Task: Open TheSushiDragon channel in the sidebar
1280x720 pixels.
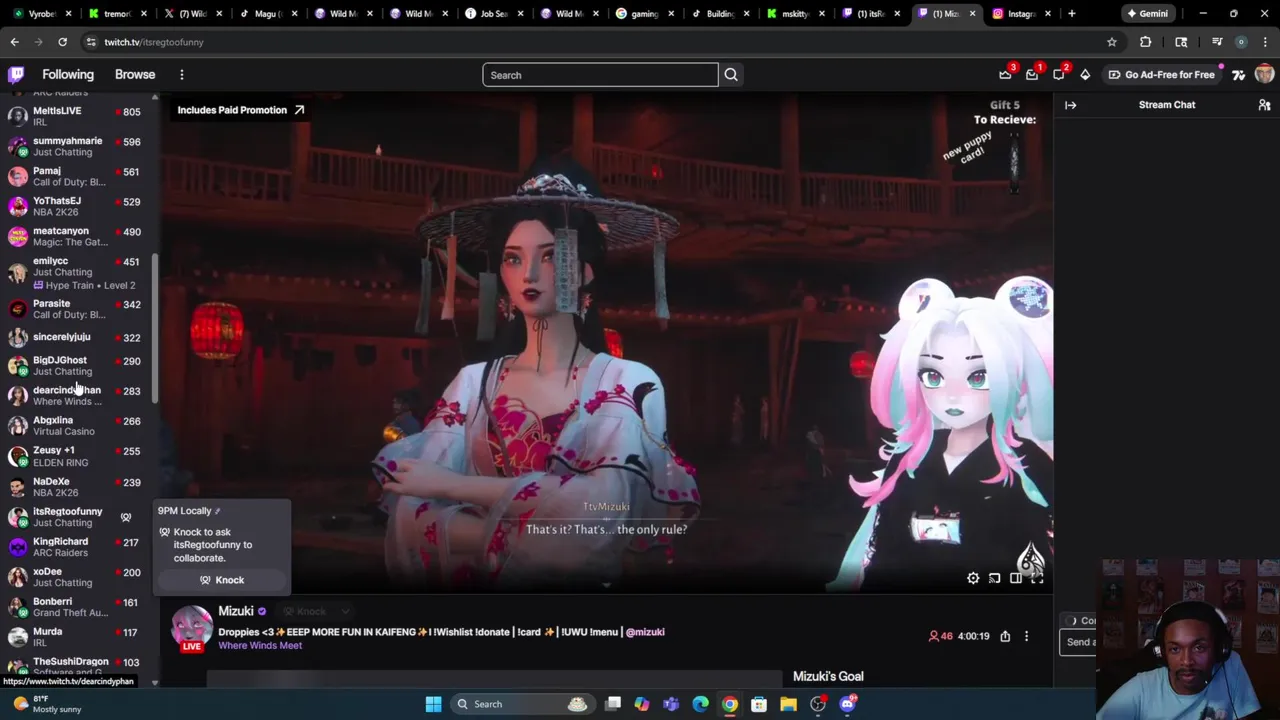Action: (78, 666)
